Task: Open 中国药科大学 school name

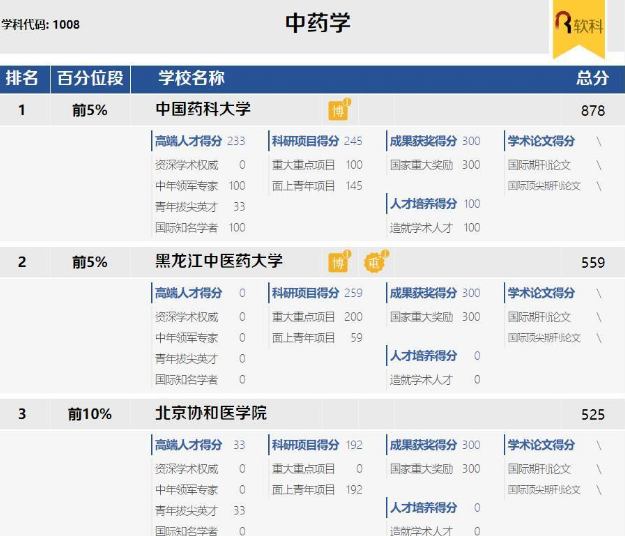Action: (203, 109)
